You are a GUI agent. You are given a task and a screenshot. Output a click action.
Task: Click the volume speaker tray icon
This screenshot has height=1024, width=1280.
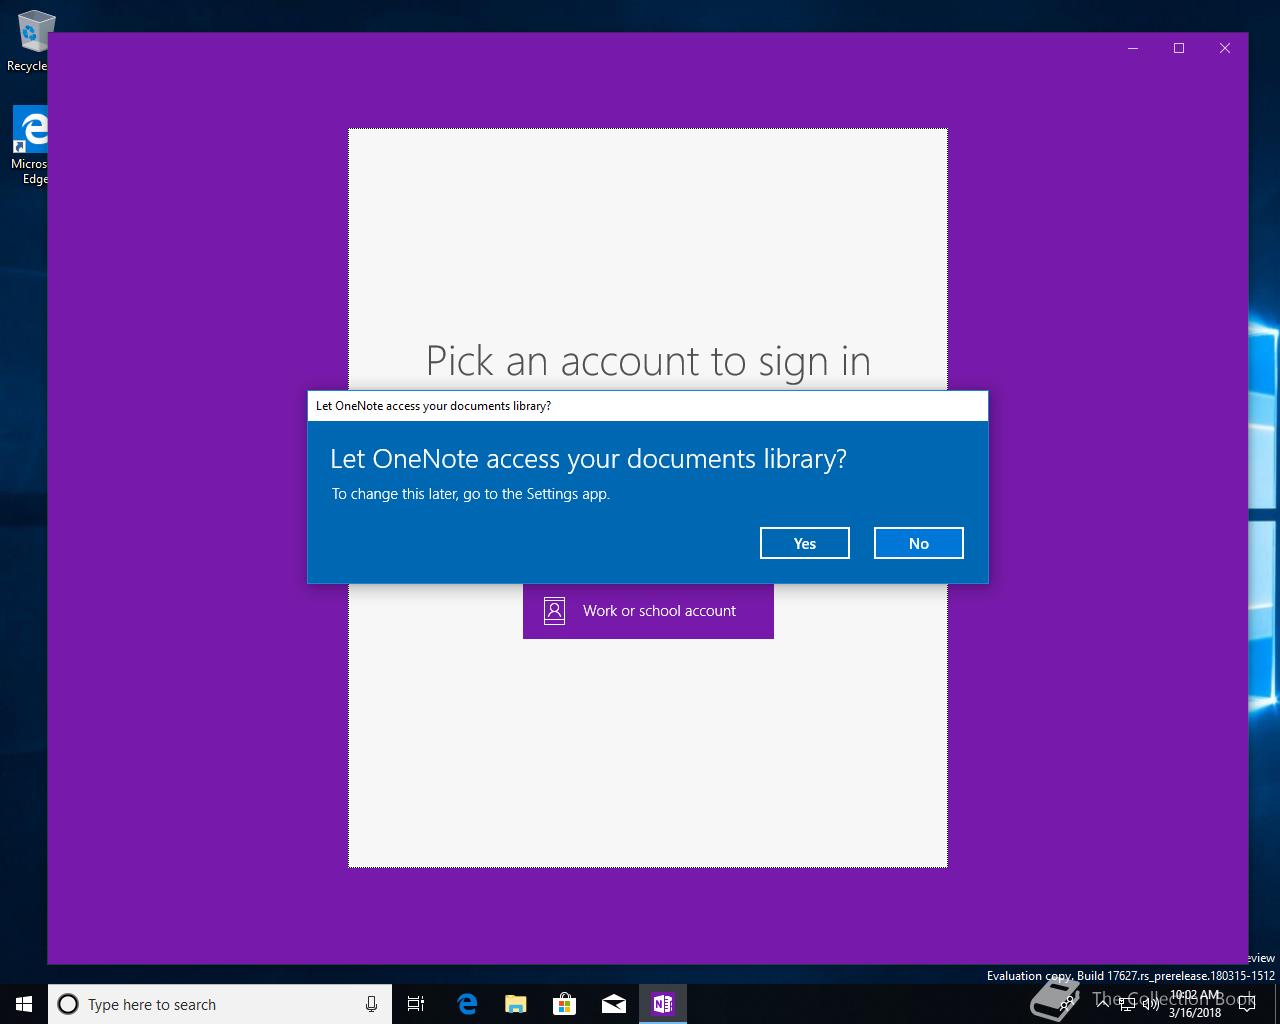click(x=1151, y=1004)
